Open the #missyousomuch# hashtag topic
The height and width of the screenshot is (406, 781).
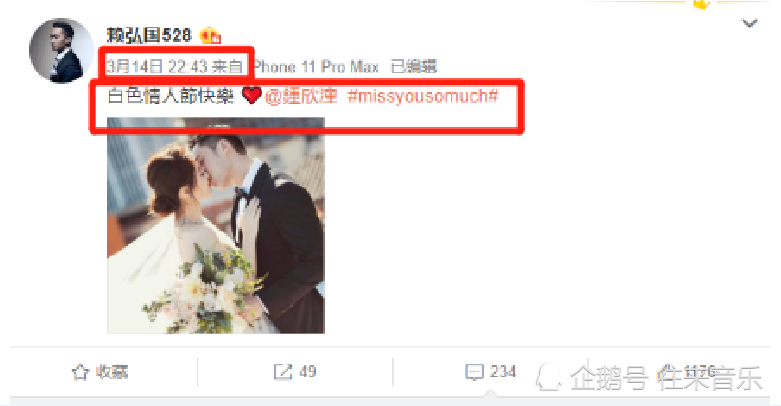422,96
